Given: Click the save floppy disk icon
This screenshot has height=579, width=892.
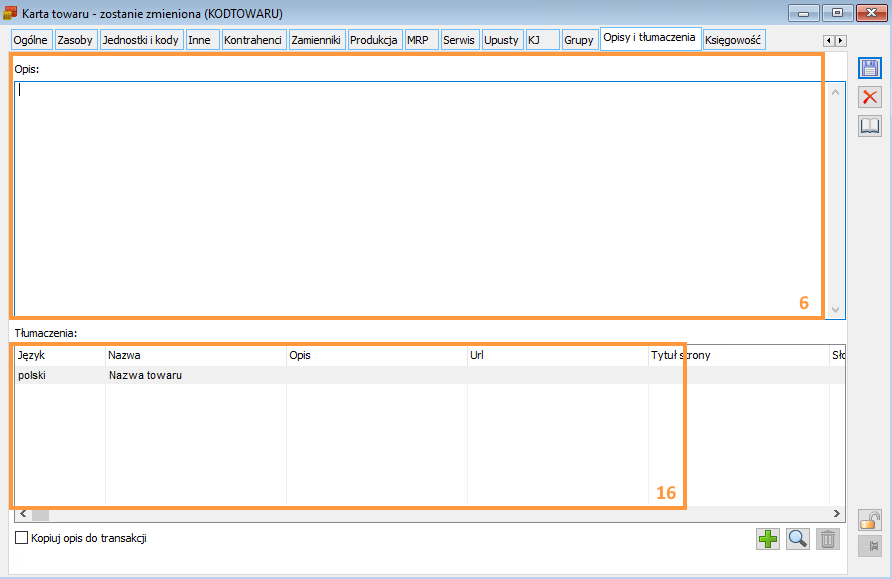Looking at the screenshot, I should [x=870, y=68].
